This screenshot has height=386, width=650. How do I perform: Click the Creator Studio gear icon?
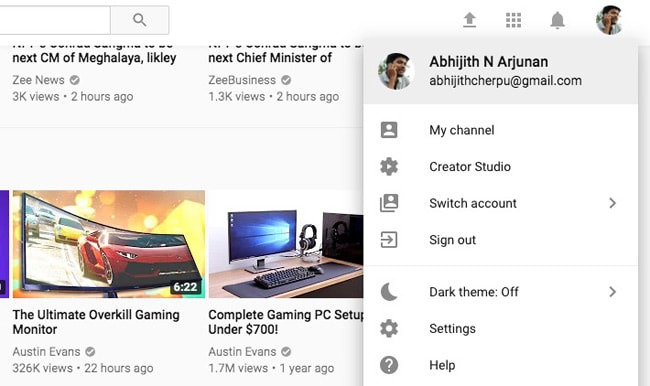point(389,166)
